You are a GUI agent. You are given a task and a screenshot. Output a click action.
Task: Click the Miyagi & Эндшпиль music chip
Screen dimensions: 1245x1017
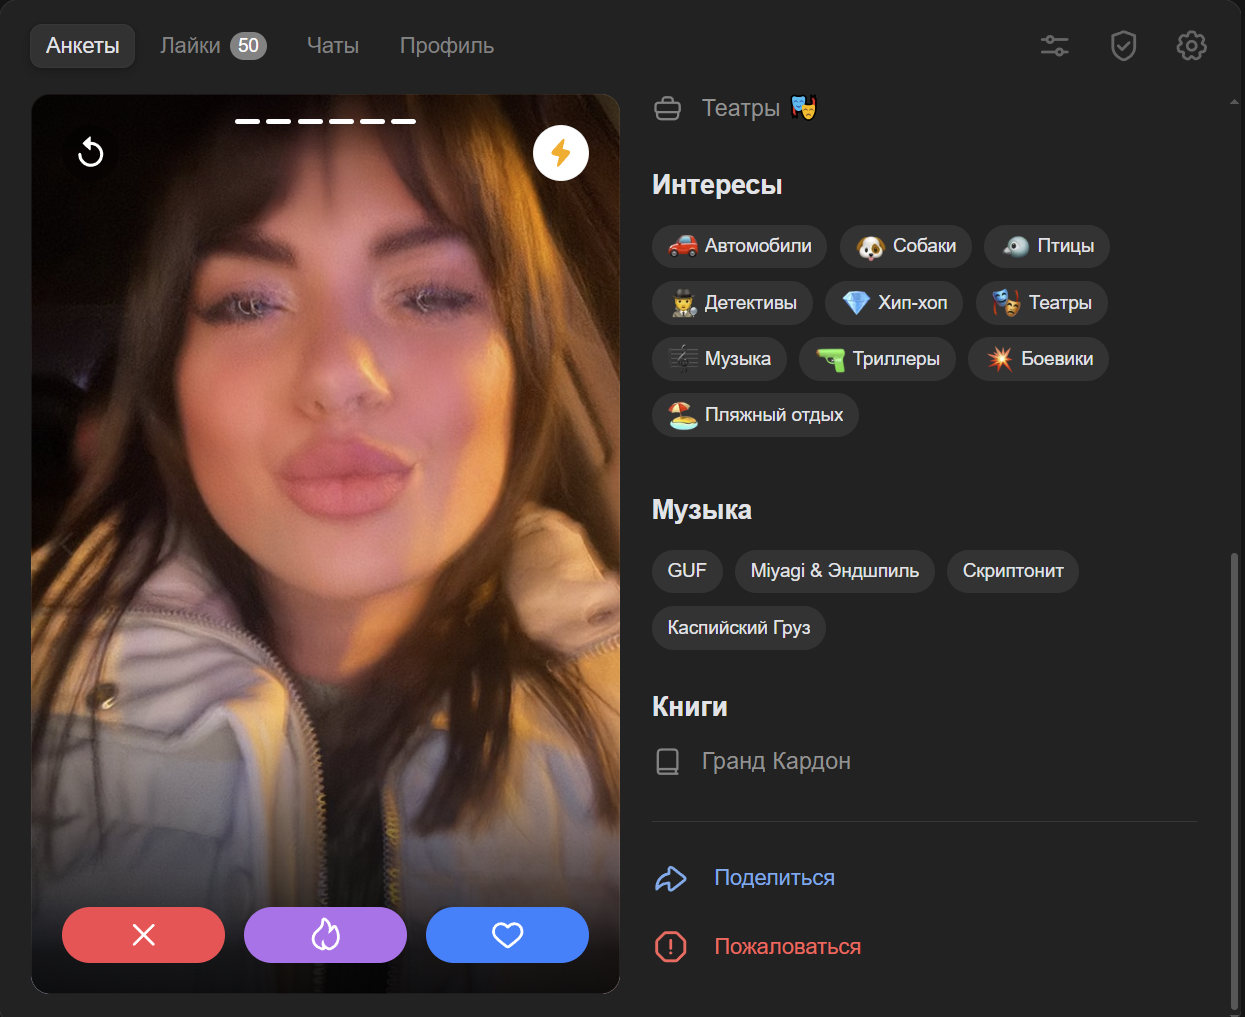[x=835, y=571]
